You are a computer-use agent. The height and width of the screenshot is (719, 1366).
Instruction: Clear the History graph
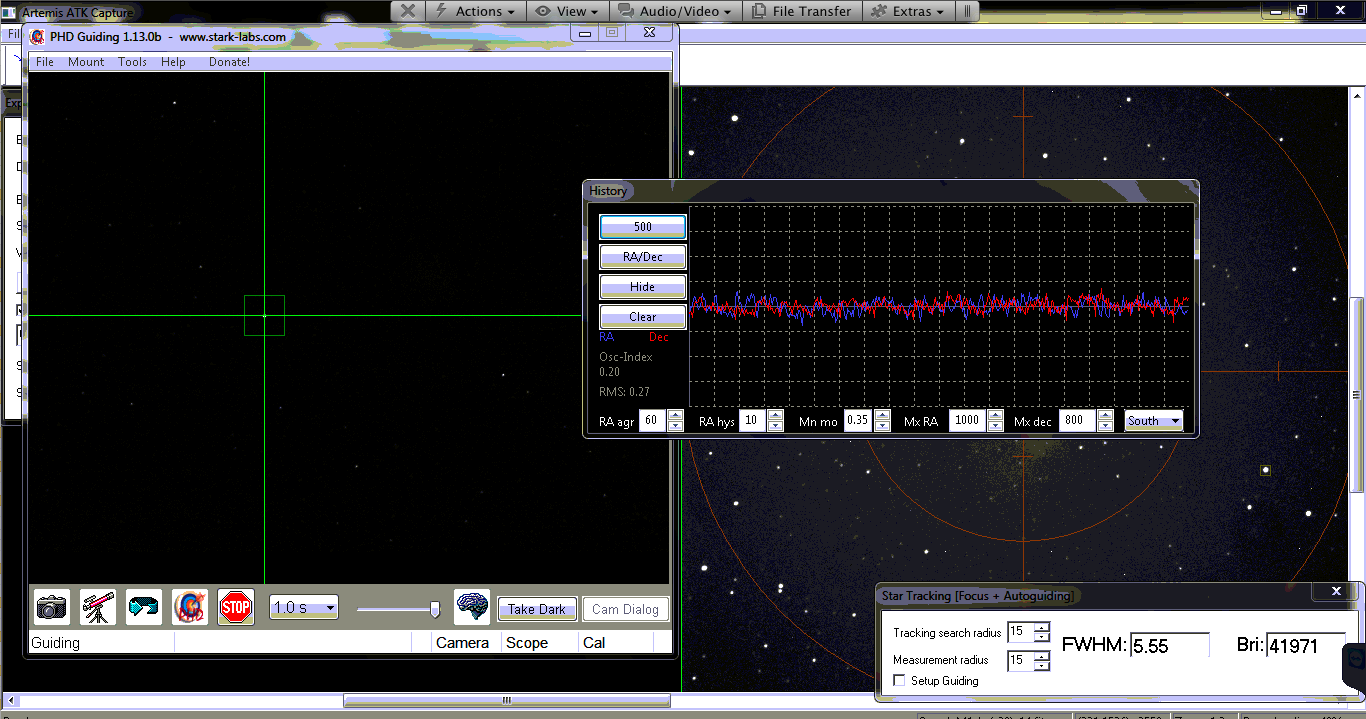(x=642, y=317)
